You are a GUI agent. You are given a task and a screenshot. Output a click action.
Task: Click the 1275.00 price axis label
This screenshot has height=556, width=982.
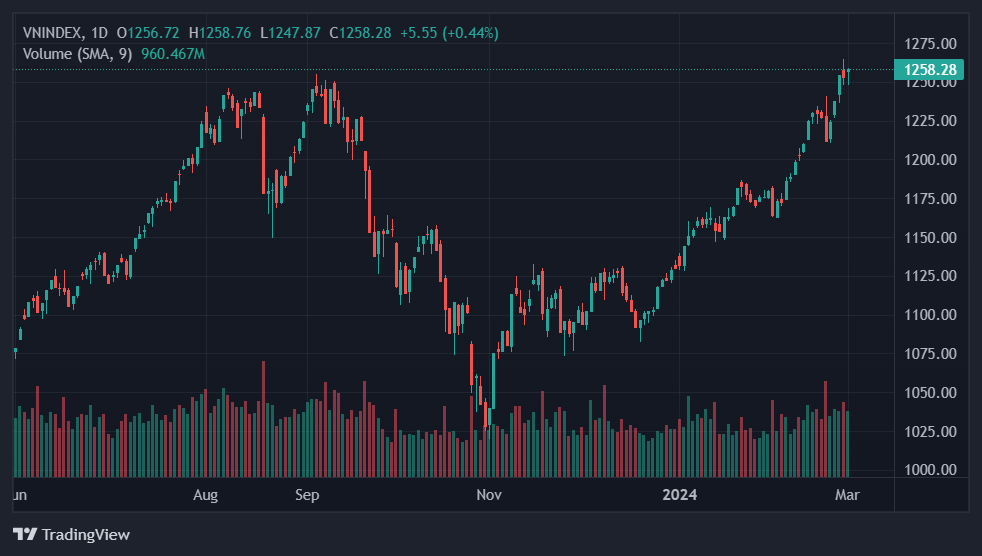[930, 44]
